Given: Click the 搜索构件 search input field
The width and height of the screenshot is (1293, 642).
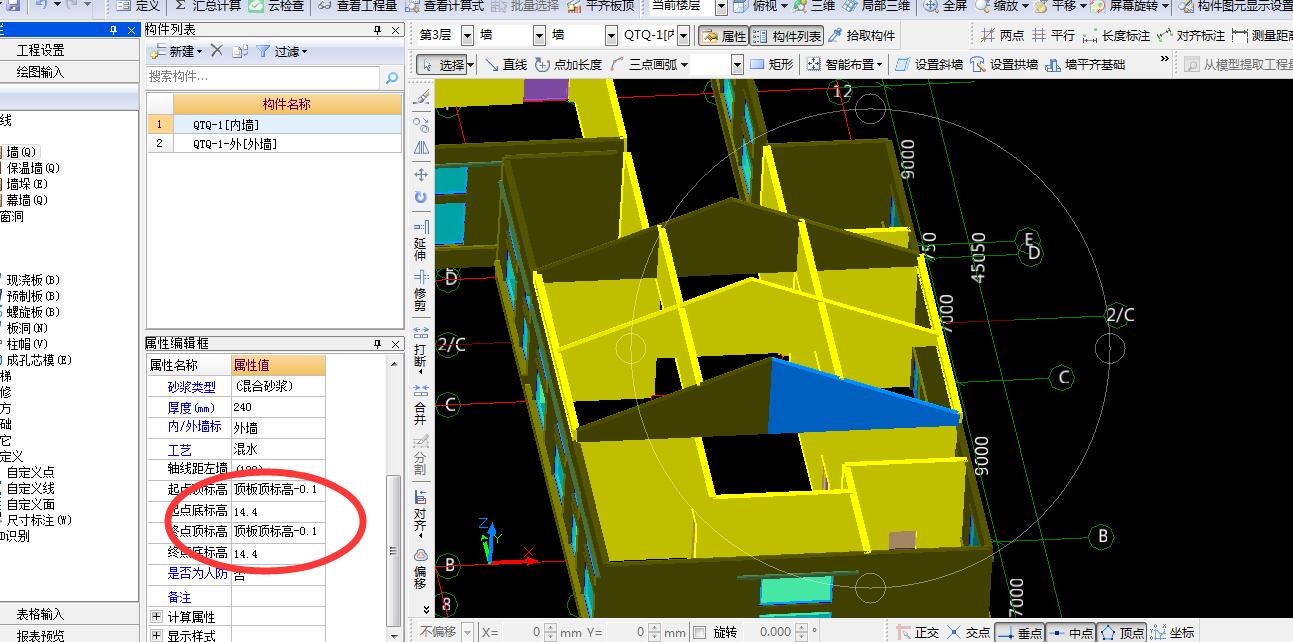Looking at the screenshot, I should pos(264,77).
